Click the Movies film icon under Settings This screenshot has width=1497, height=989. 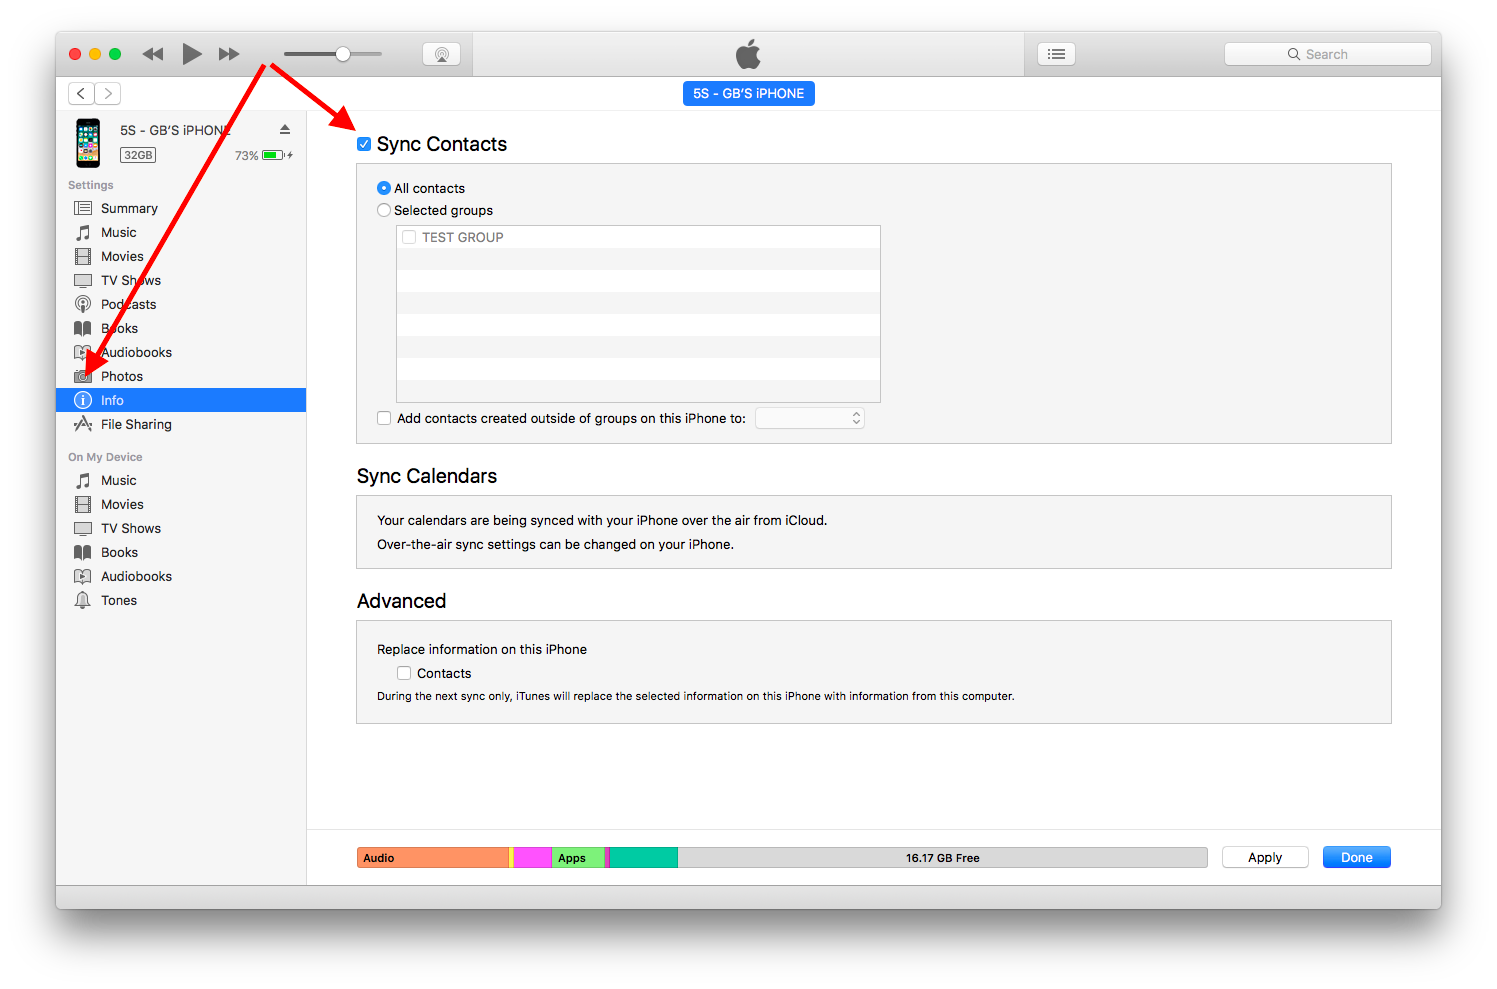point(83,256)
